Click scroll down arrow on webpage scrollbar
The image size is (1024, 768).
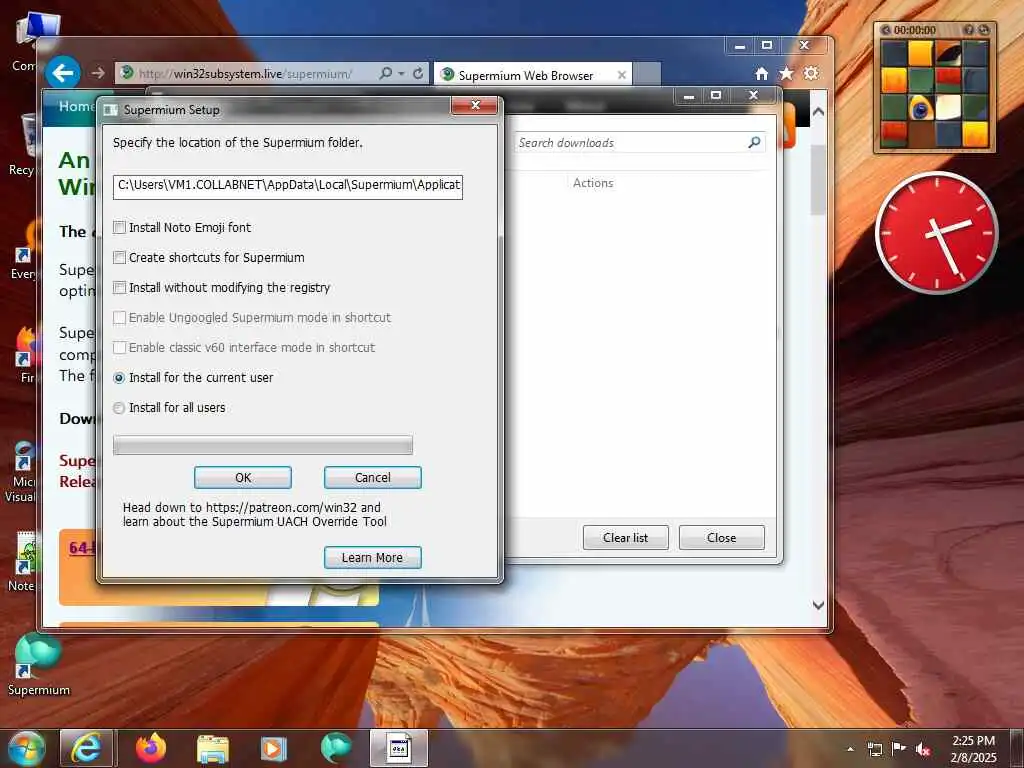818,605
